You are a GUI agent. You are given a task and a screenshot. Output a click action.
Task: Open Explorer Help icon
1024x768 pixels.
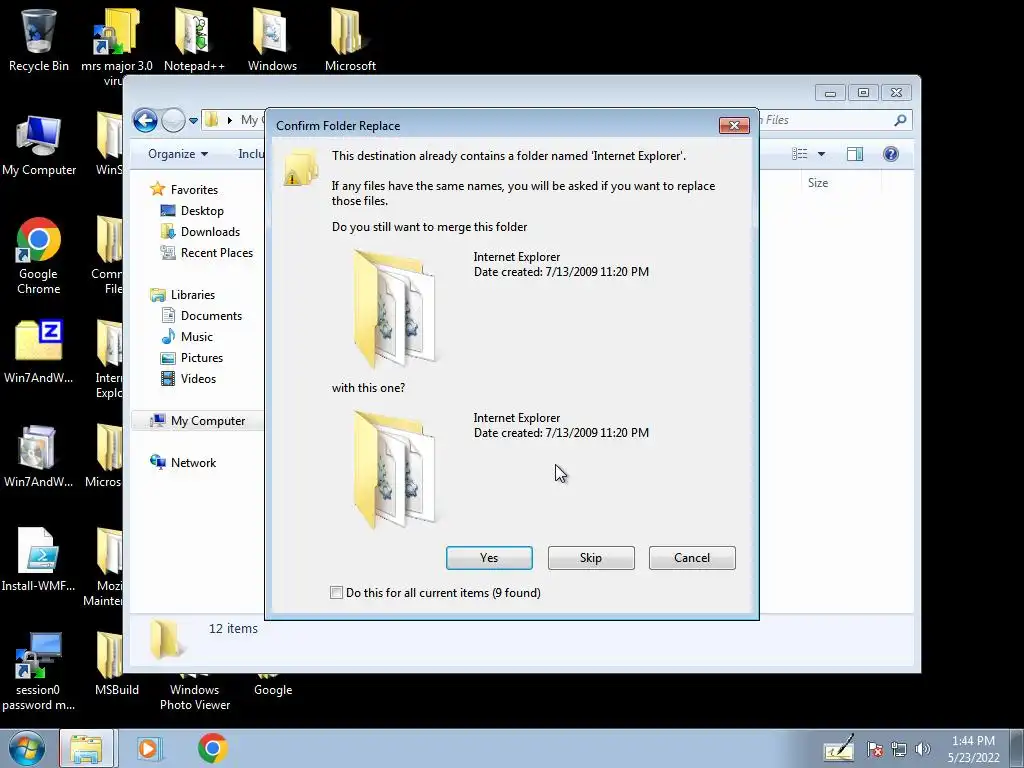(891, 153)
